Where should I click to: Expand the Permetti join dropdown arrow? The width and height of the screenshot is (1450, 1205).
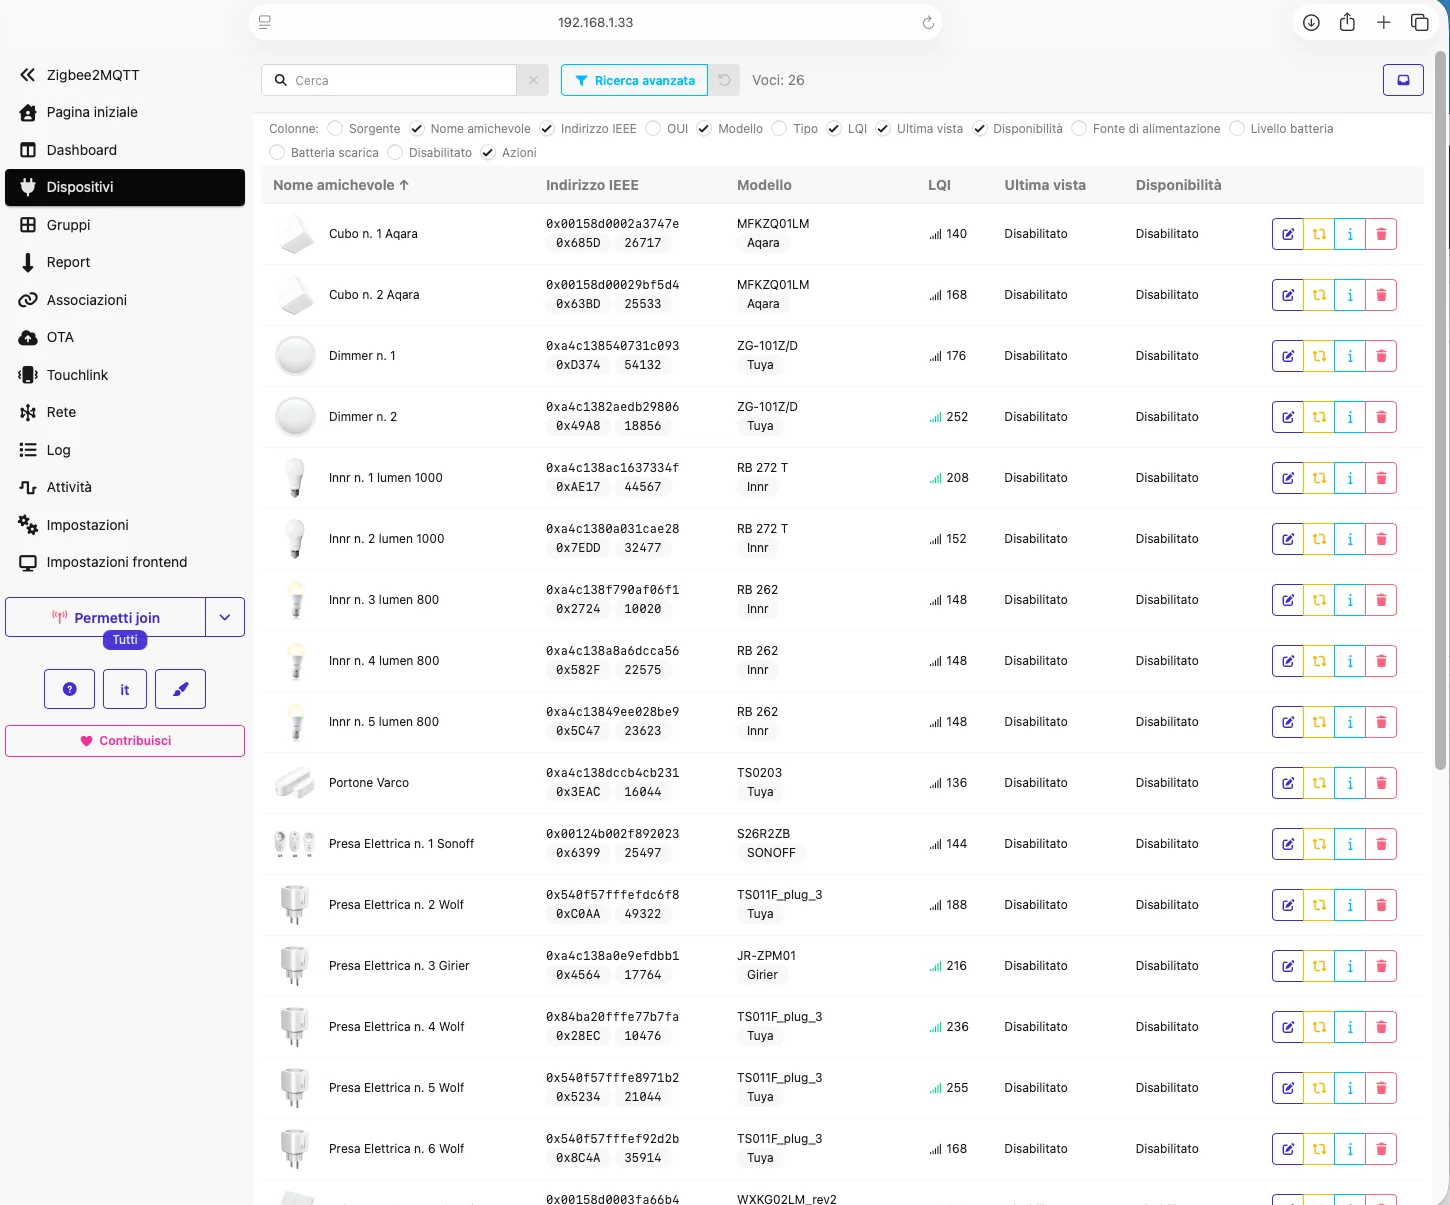(225, 617)
